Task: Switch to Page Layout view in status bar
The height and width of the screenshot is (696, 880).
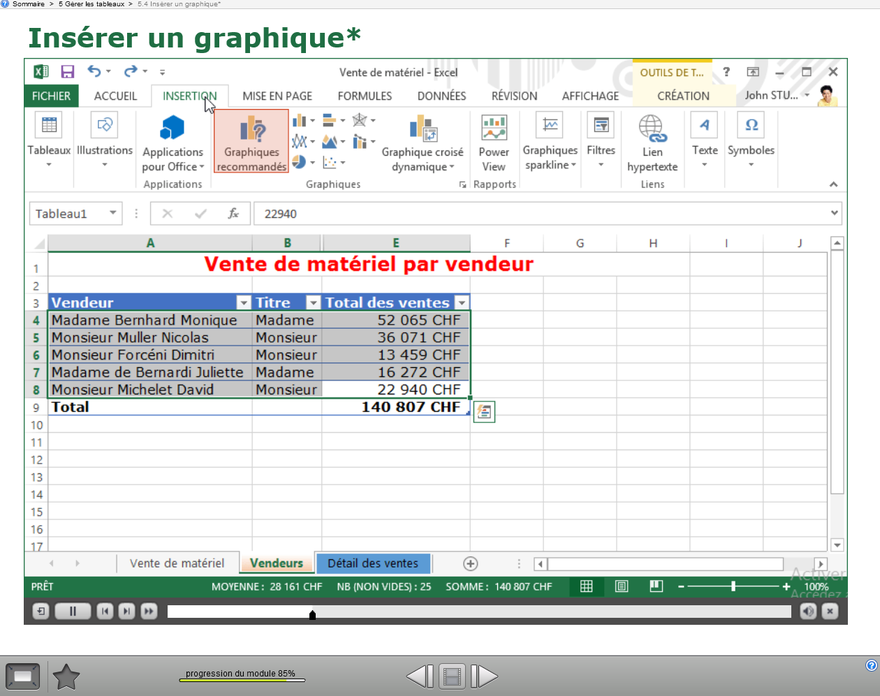Action: (x=621, y=587)
